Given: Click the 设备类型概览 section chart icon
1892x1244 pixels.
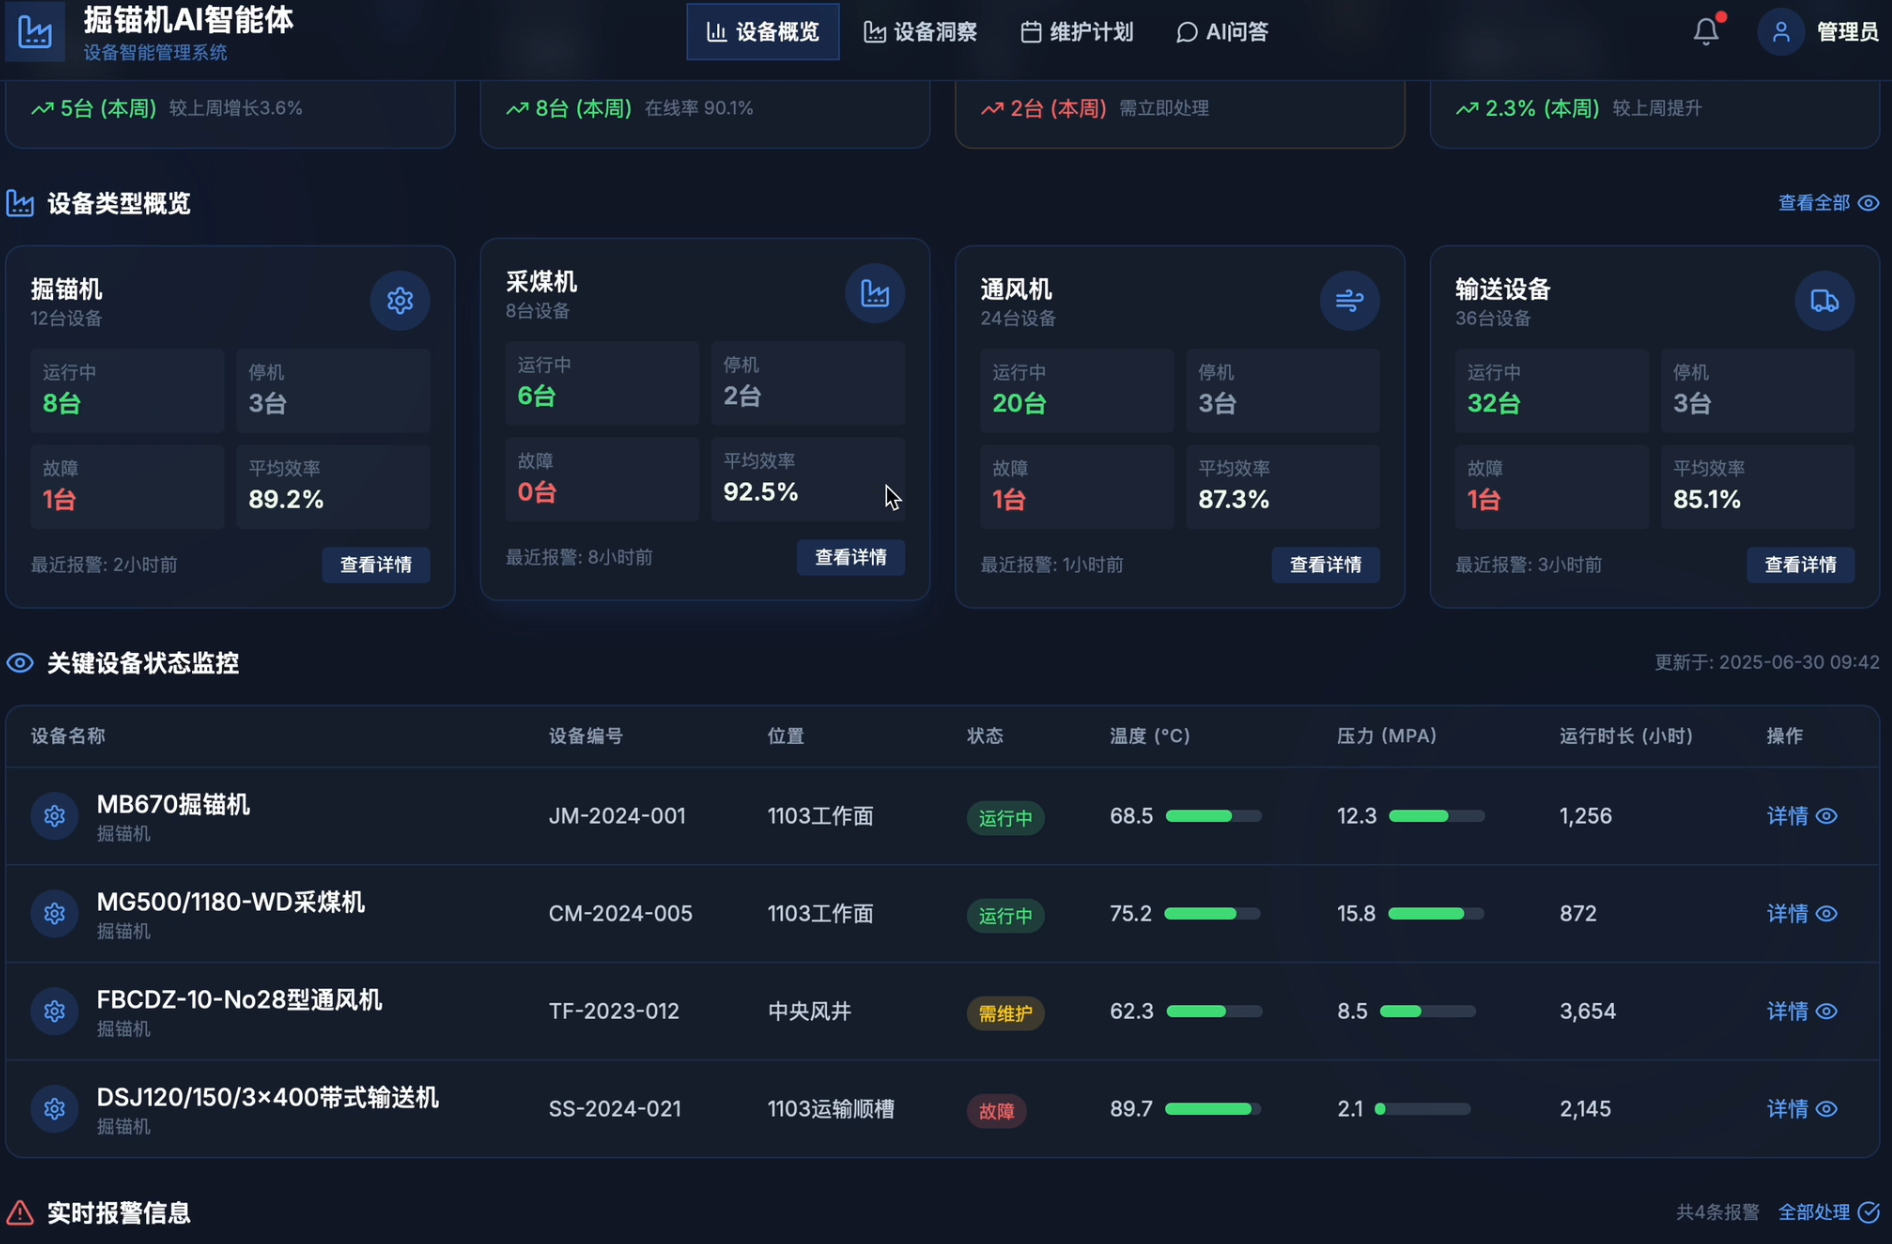Looking at the screenshot, I should tap(20, 204).
